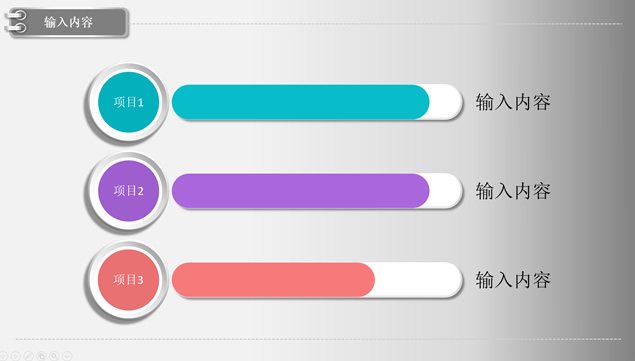635x361 pixels.
Task: Click white unfilled end of red bar
Action: click(419, 280)
